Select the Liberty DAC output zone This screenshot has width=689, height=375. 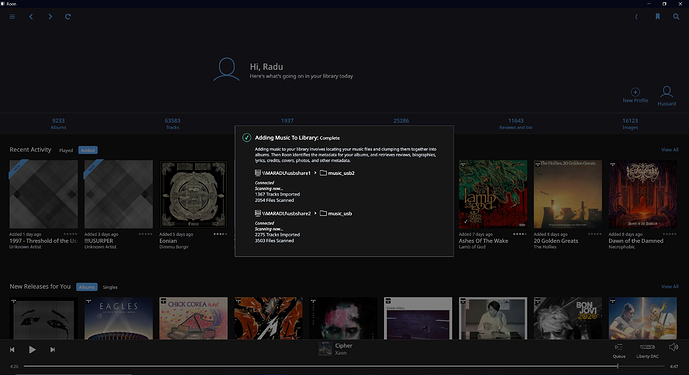click(x=647, y=351)
